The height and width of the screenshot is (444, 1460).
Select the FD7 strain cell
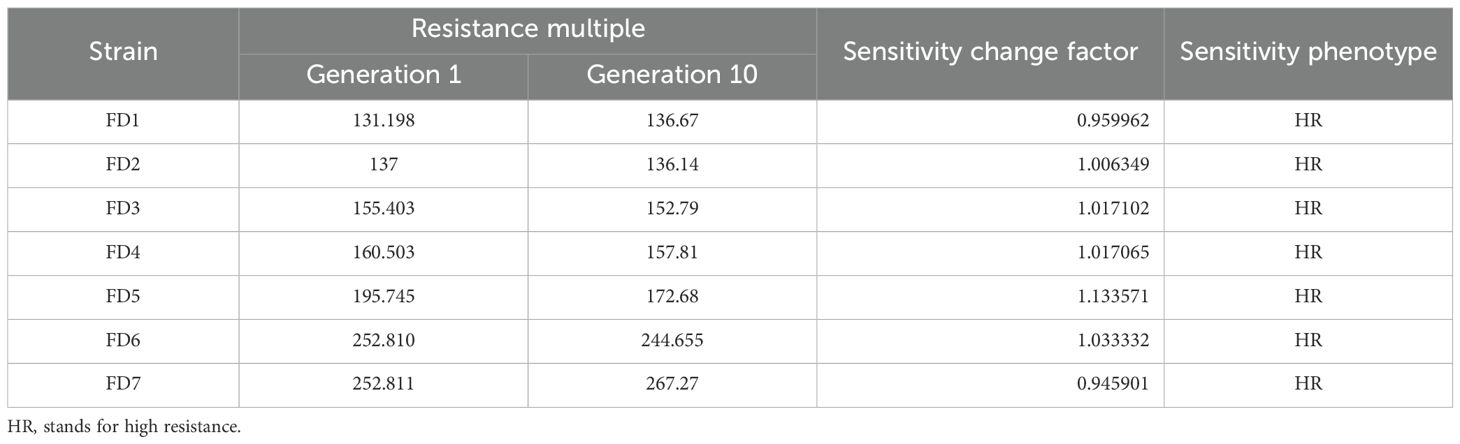[122, 385]
